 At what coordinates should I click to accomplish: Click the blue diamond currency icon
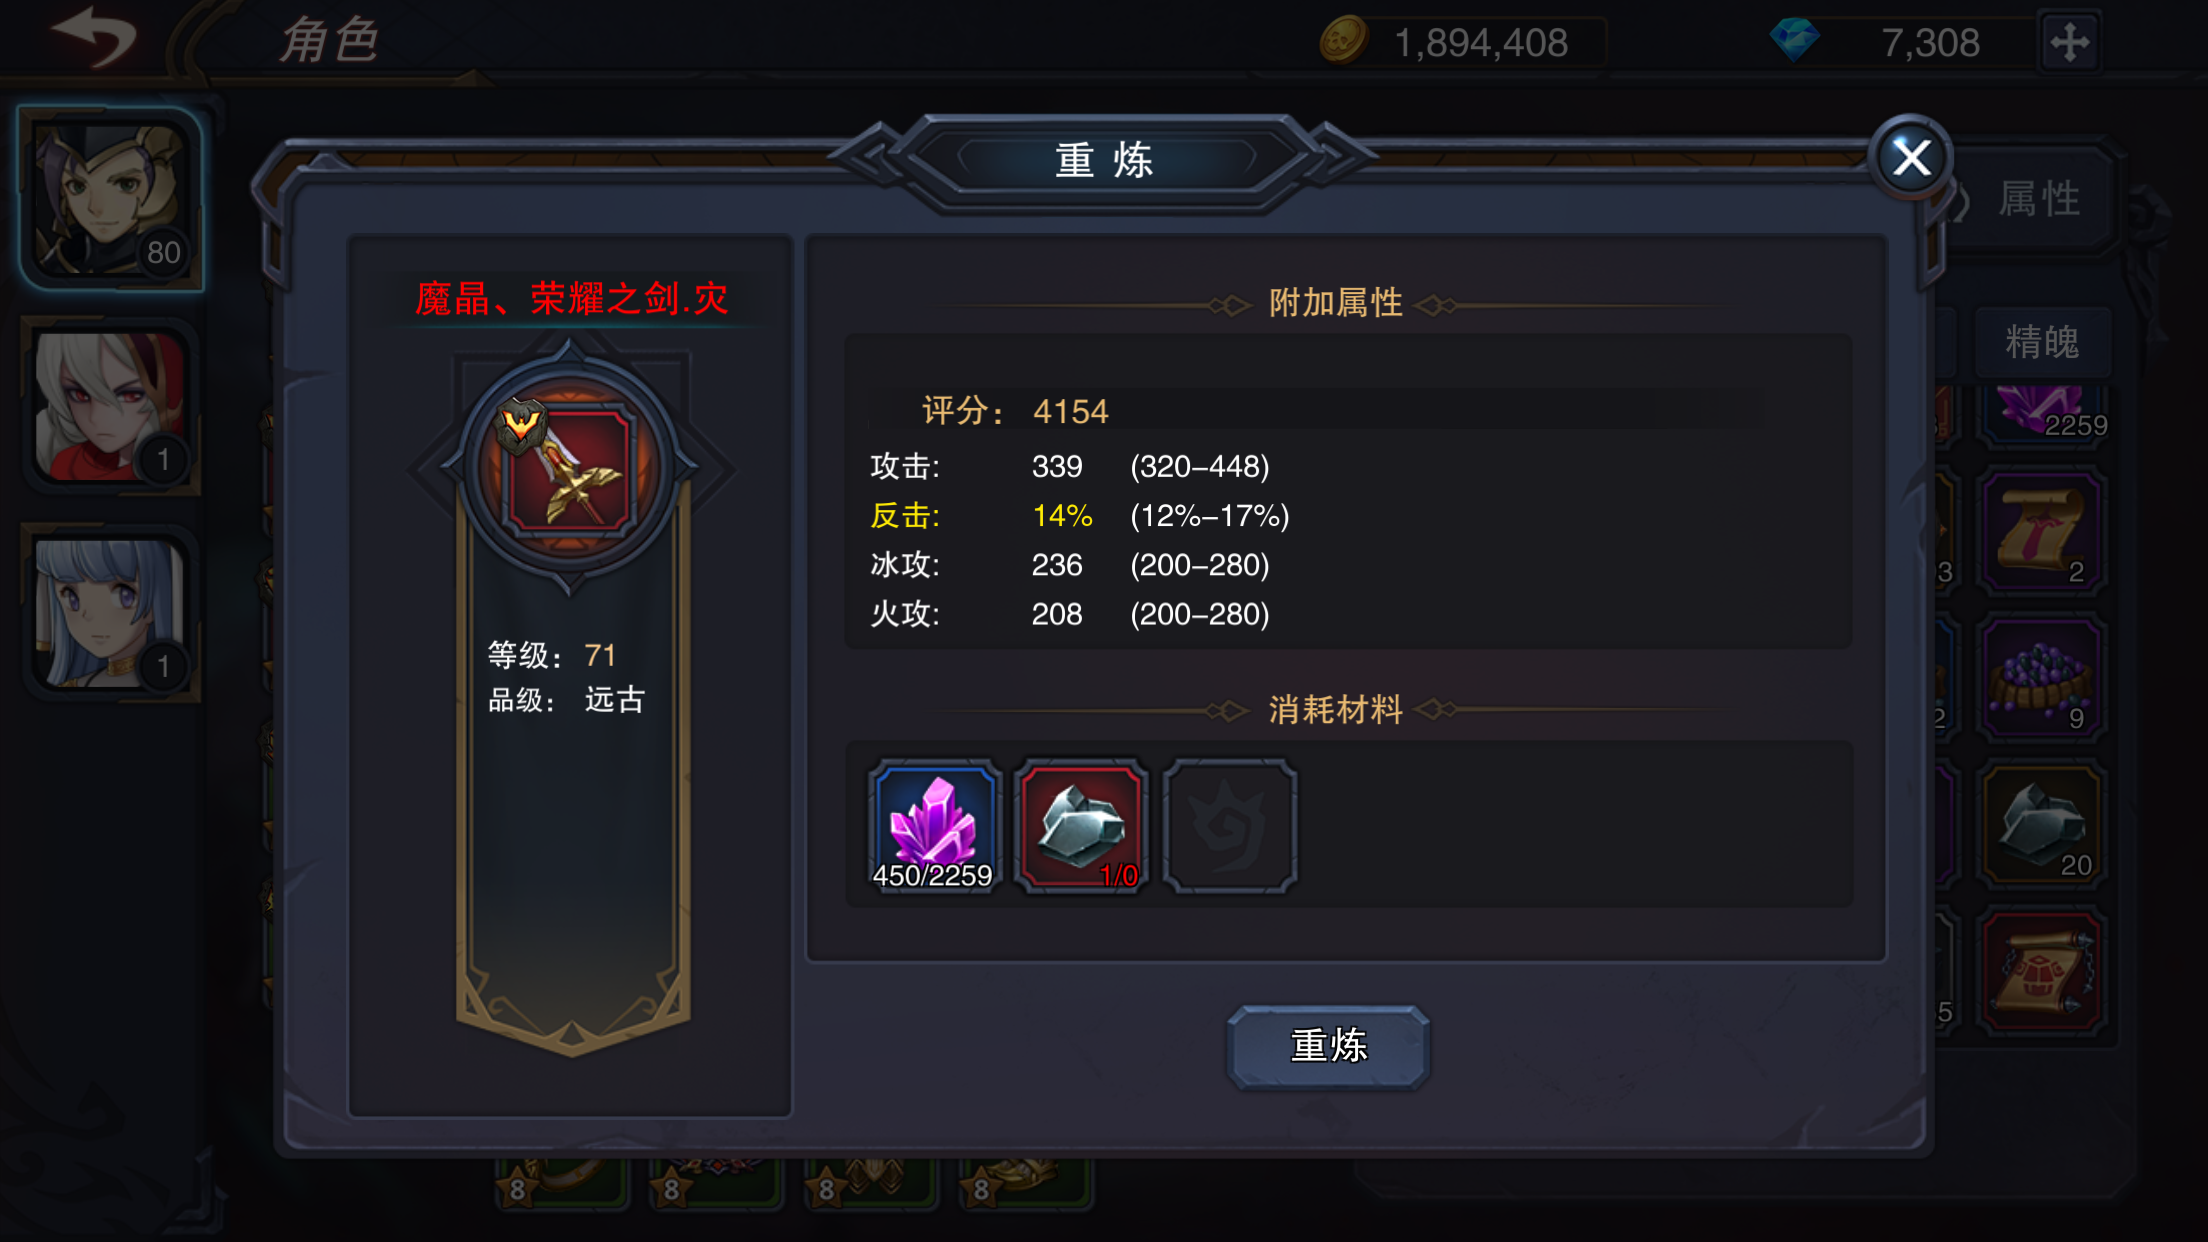[1794, 40]
